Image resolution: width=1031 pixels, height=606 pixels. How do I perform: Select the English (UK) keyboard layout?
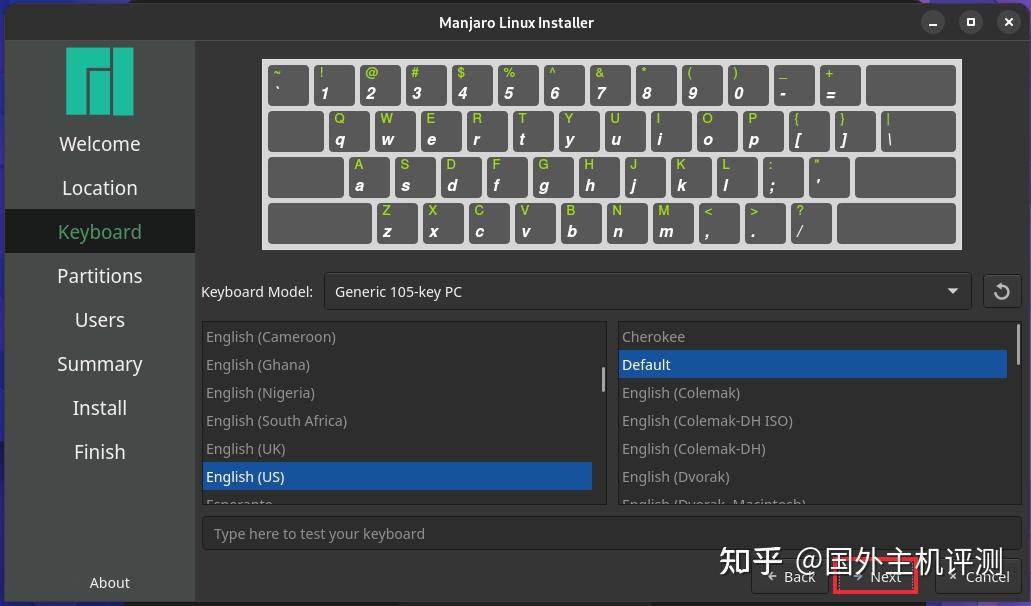point(245,448)
